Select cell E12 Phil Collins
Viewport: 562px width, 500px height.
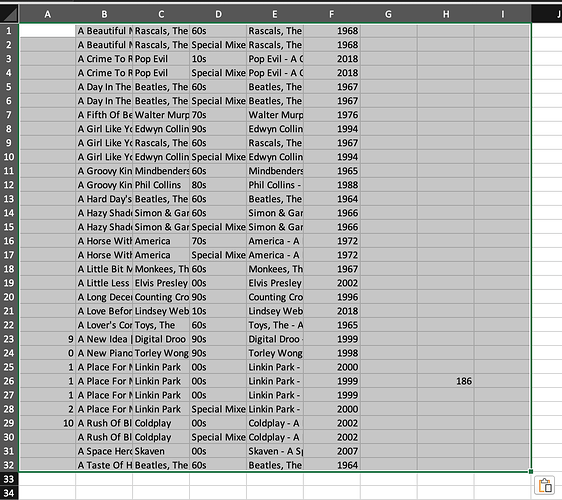(275, 185)
